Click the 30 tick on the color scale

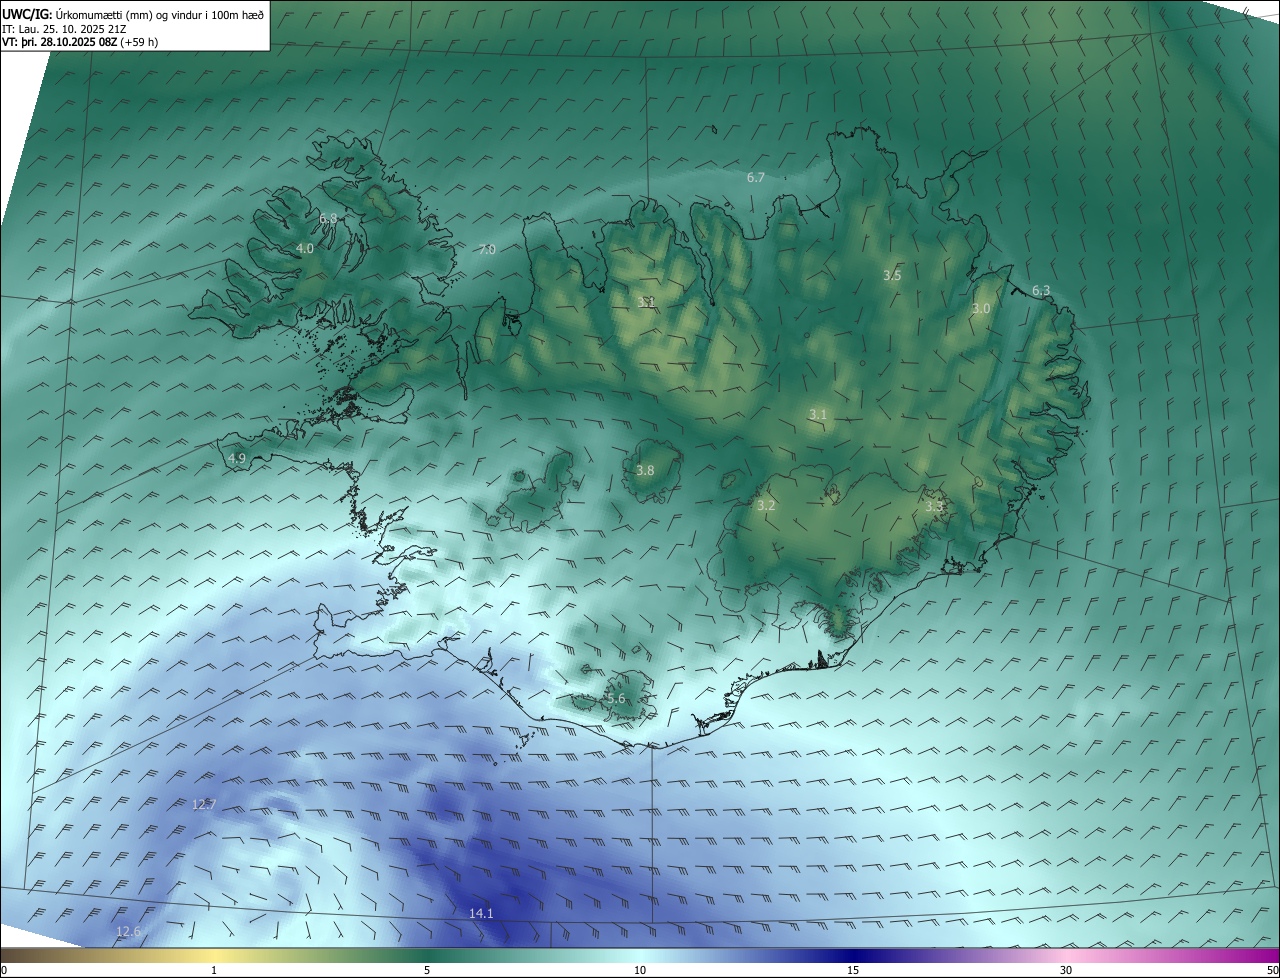[1066, 970]
